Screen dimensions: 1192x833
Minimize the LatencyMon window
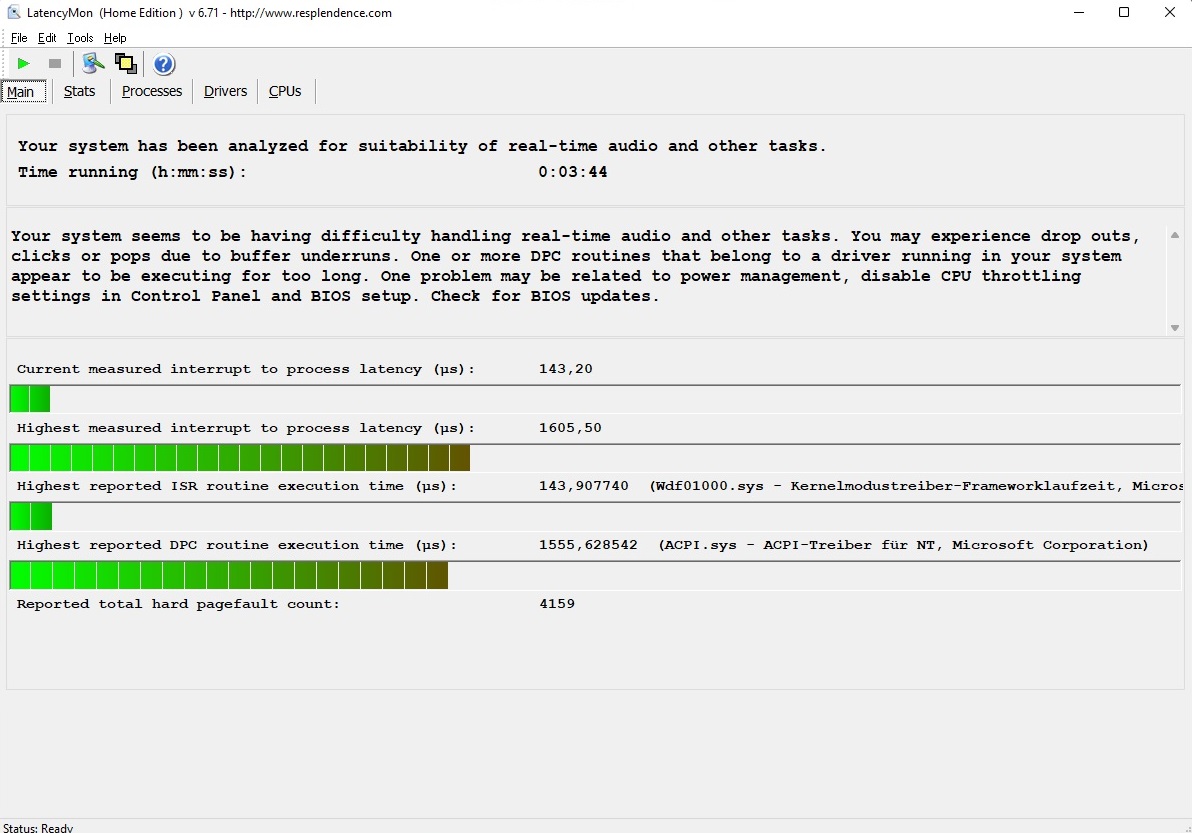click(1079, 12)
